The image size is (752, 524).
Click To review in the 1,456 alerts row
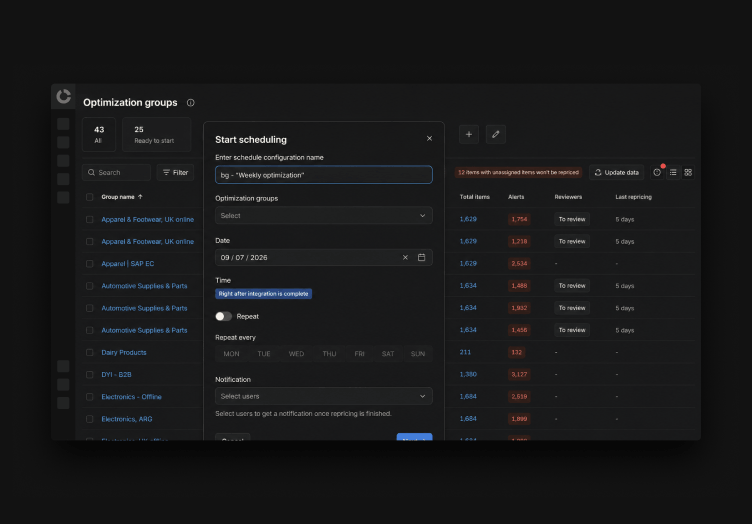coord(572,330)
